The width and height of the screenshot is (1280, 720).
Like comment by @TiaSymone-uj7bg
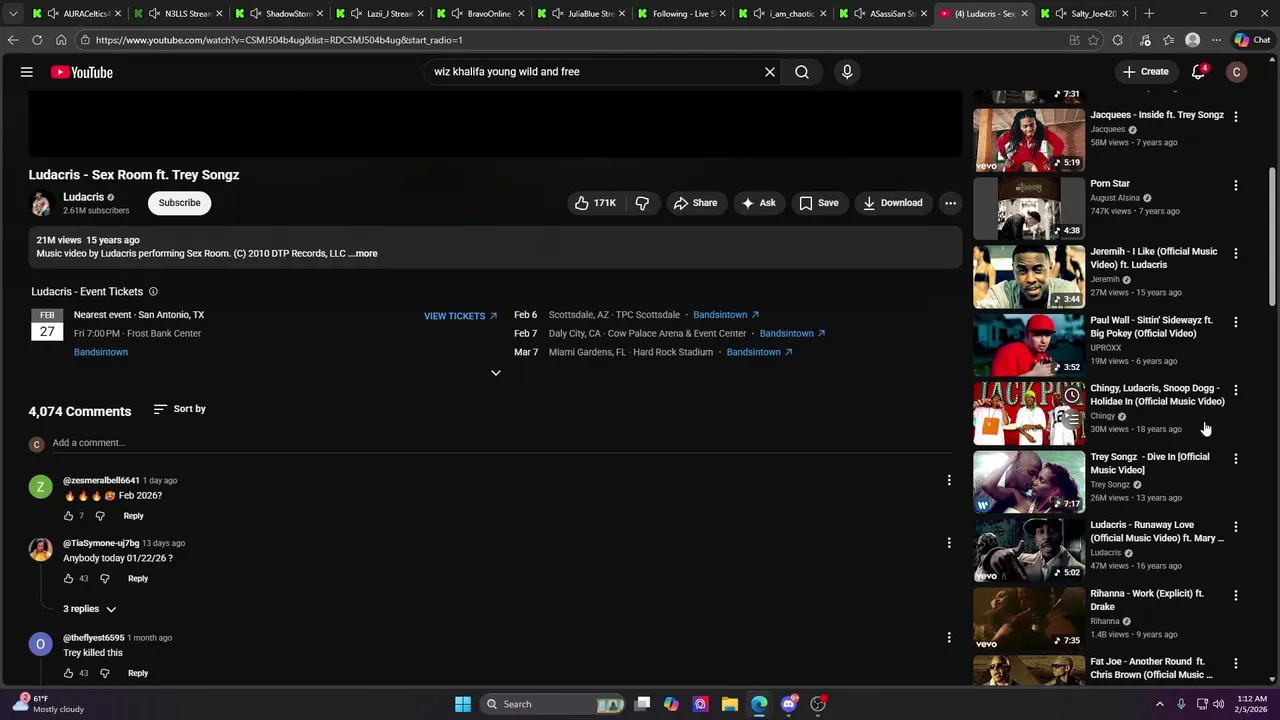click(68, 579)
